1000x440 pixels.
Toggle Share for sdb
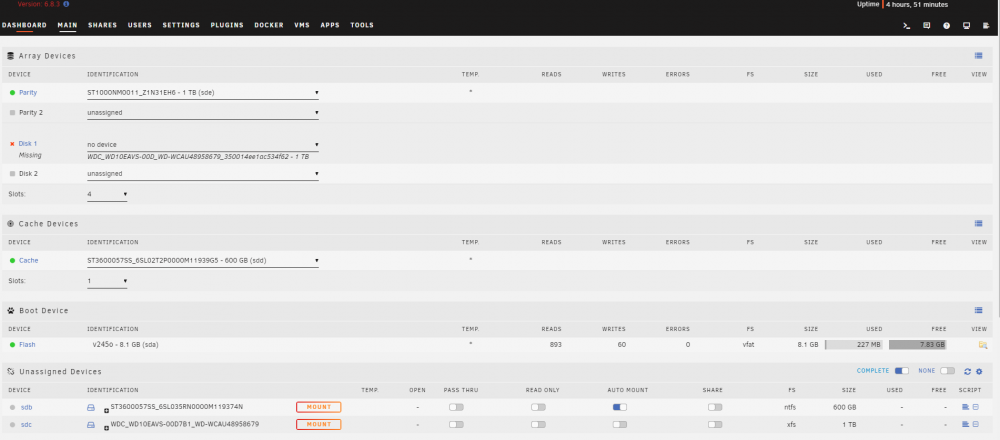715,407
